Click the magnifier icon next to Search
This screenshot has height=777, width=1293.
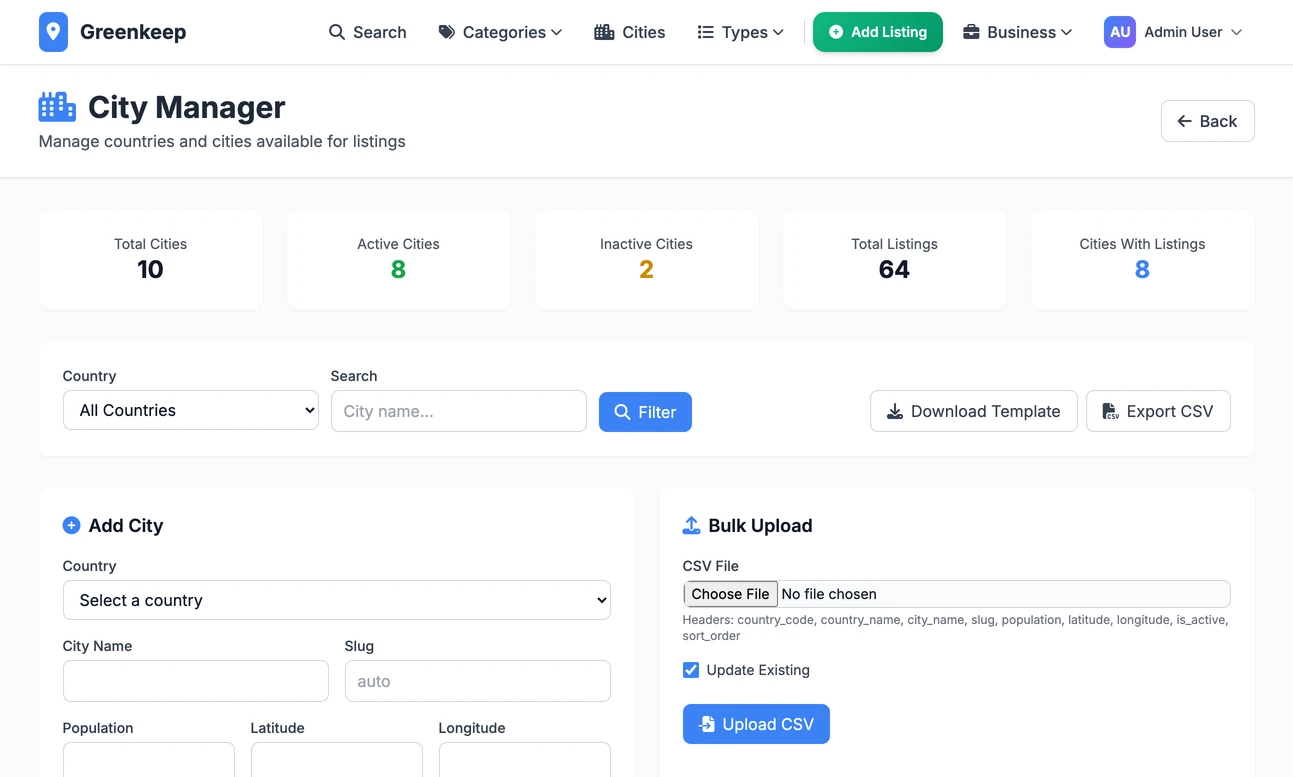(x=337, y=32)
